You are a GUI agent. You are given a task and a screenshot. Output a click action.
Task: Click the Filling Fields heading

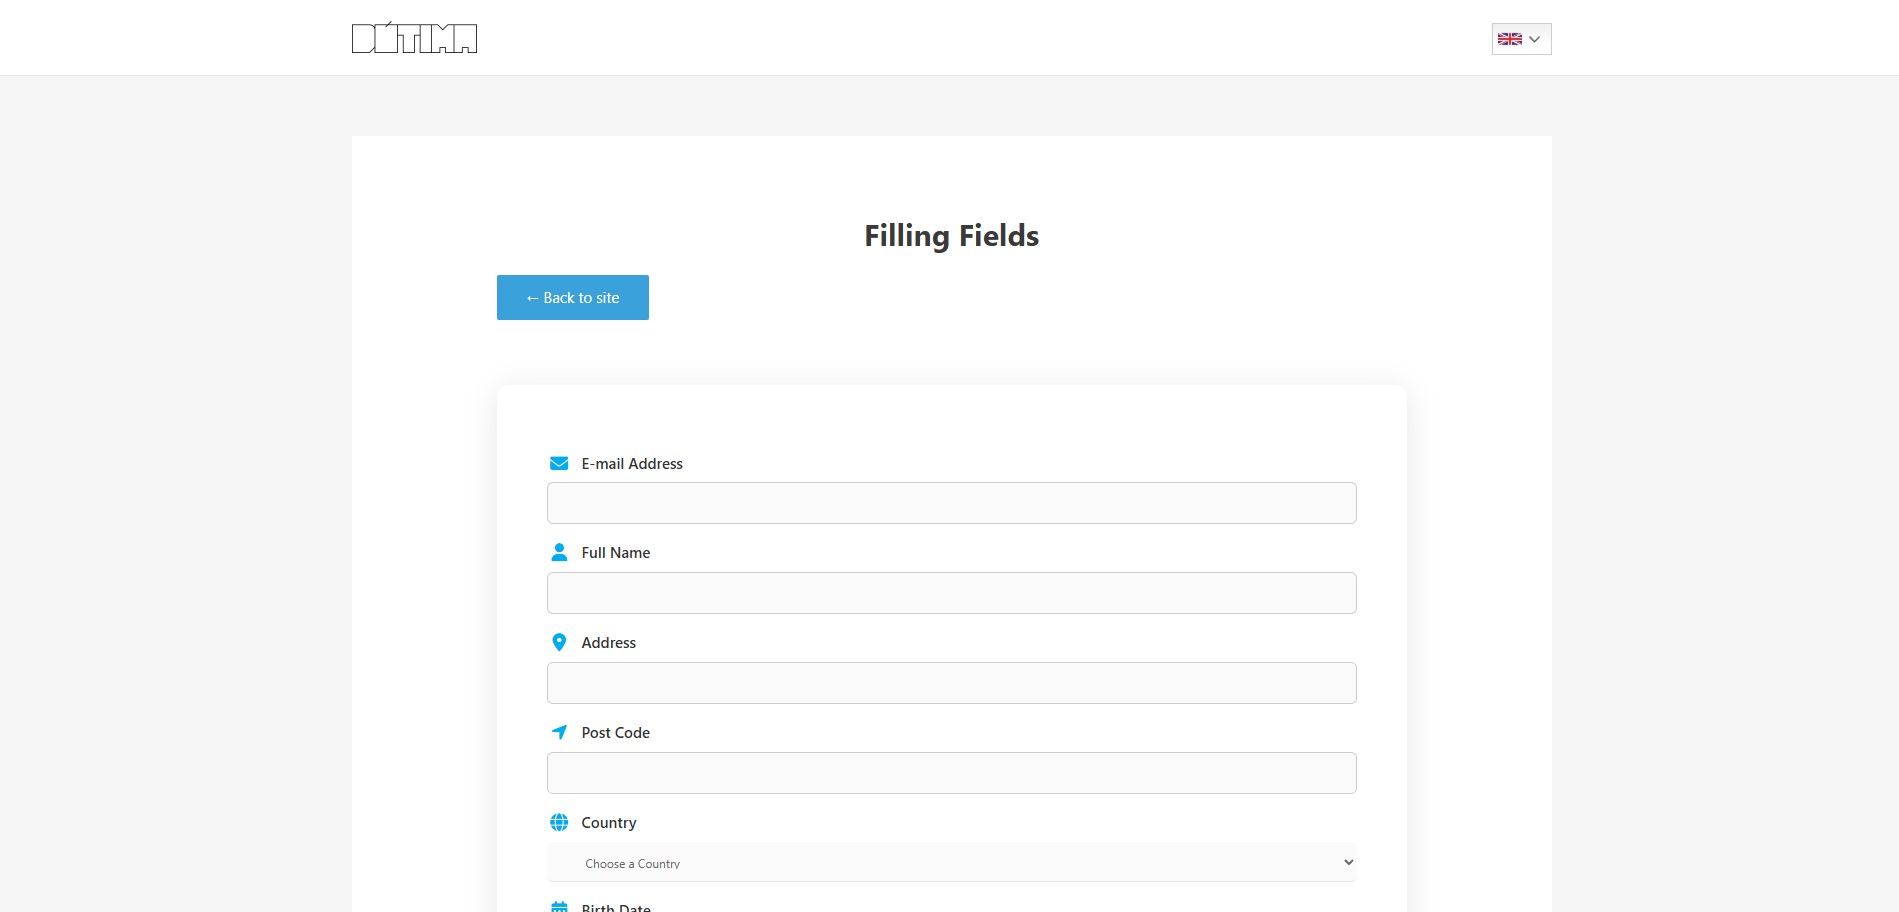tap(951, 236)
